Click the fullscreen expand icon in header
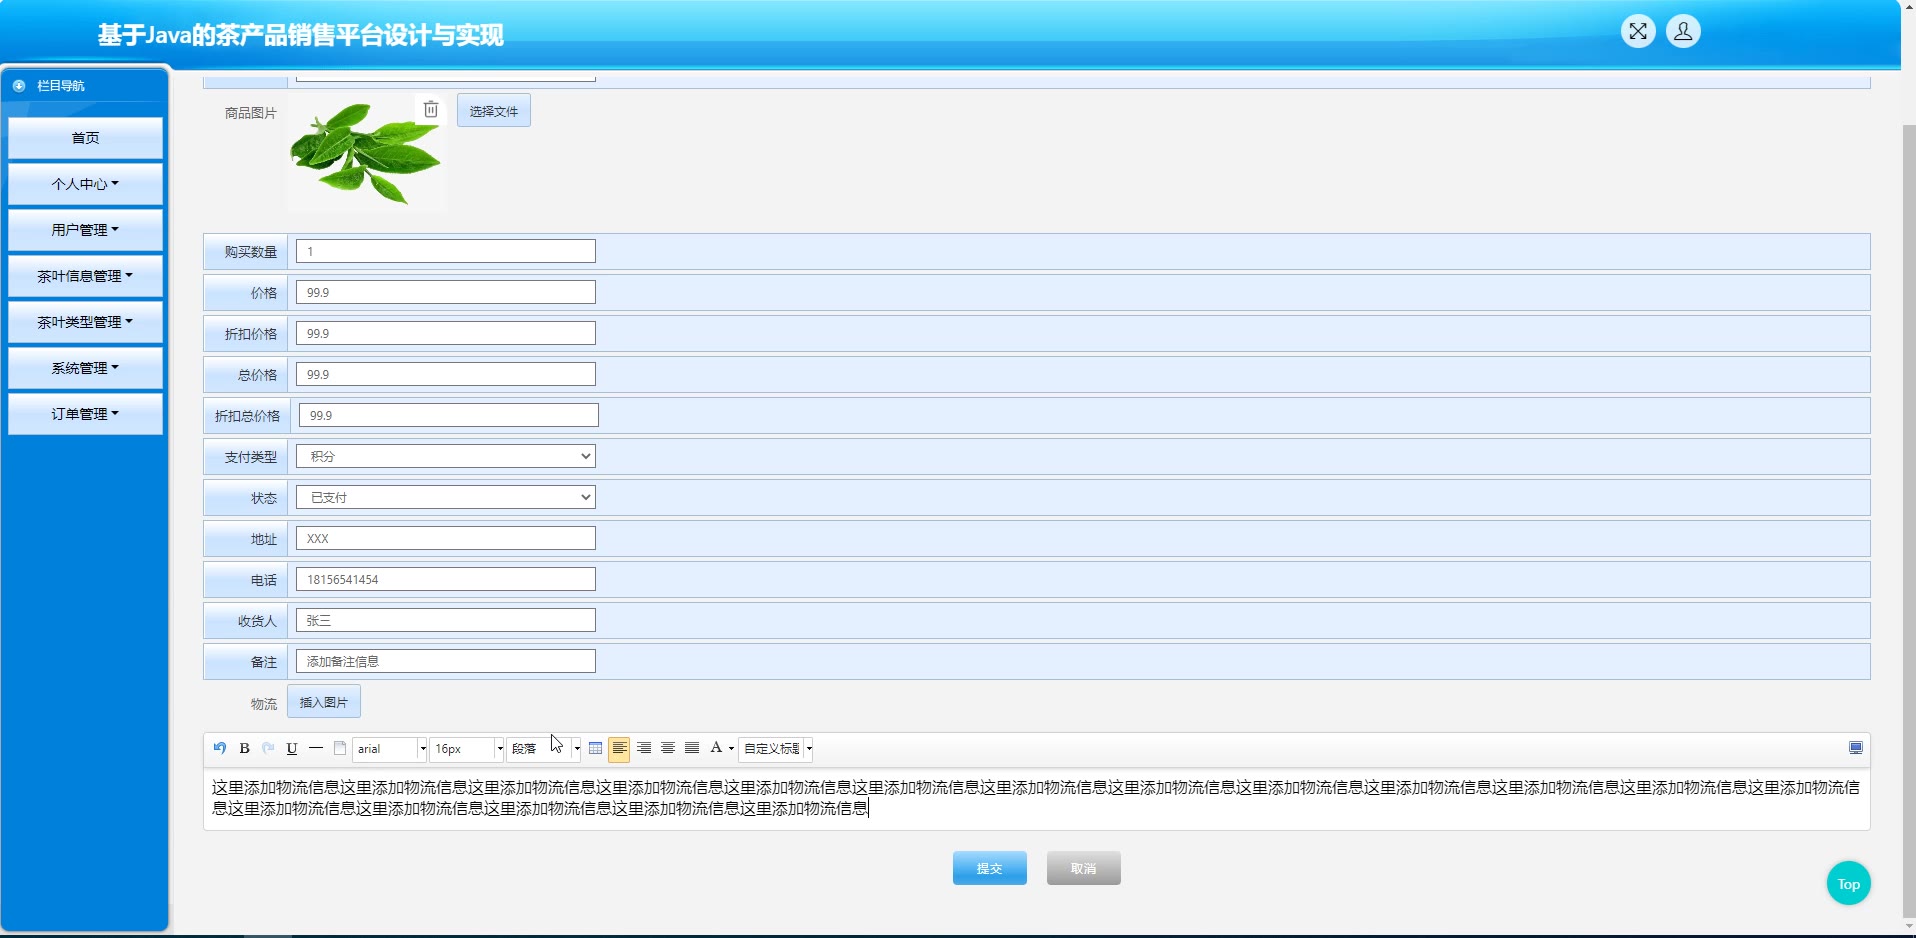 pos(1638,31)
